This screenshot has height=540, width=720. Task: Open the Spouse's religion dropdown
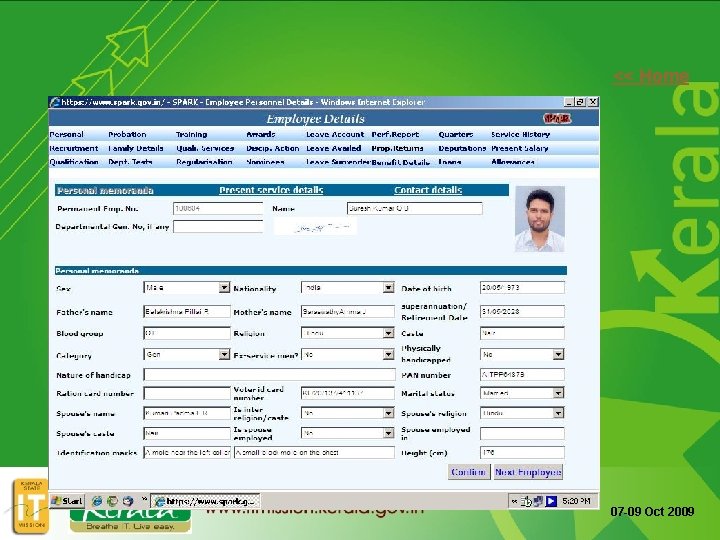558,413
